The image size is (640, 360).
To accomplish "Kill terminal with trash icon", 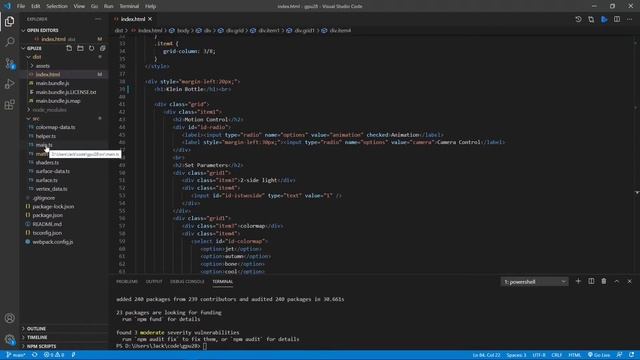I will (604, 281).
